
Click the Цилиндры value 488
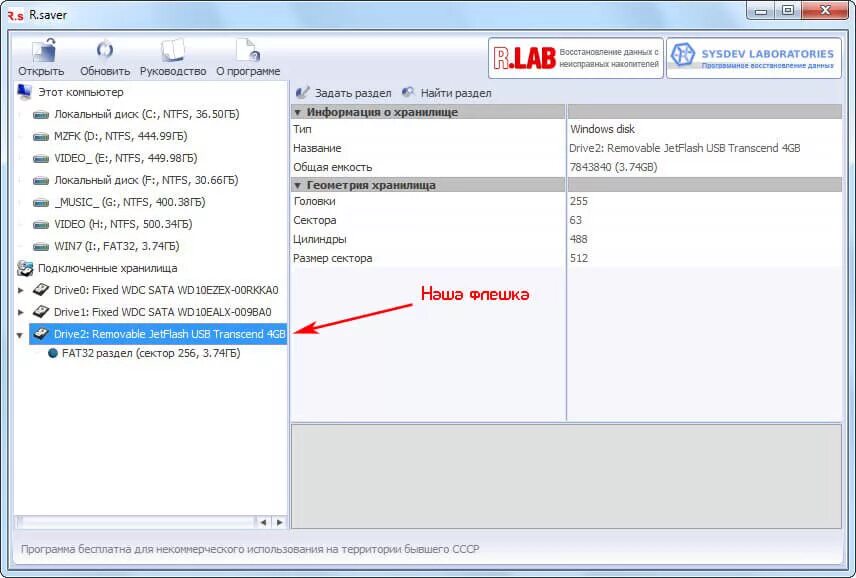pos(579,239)
